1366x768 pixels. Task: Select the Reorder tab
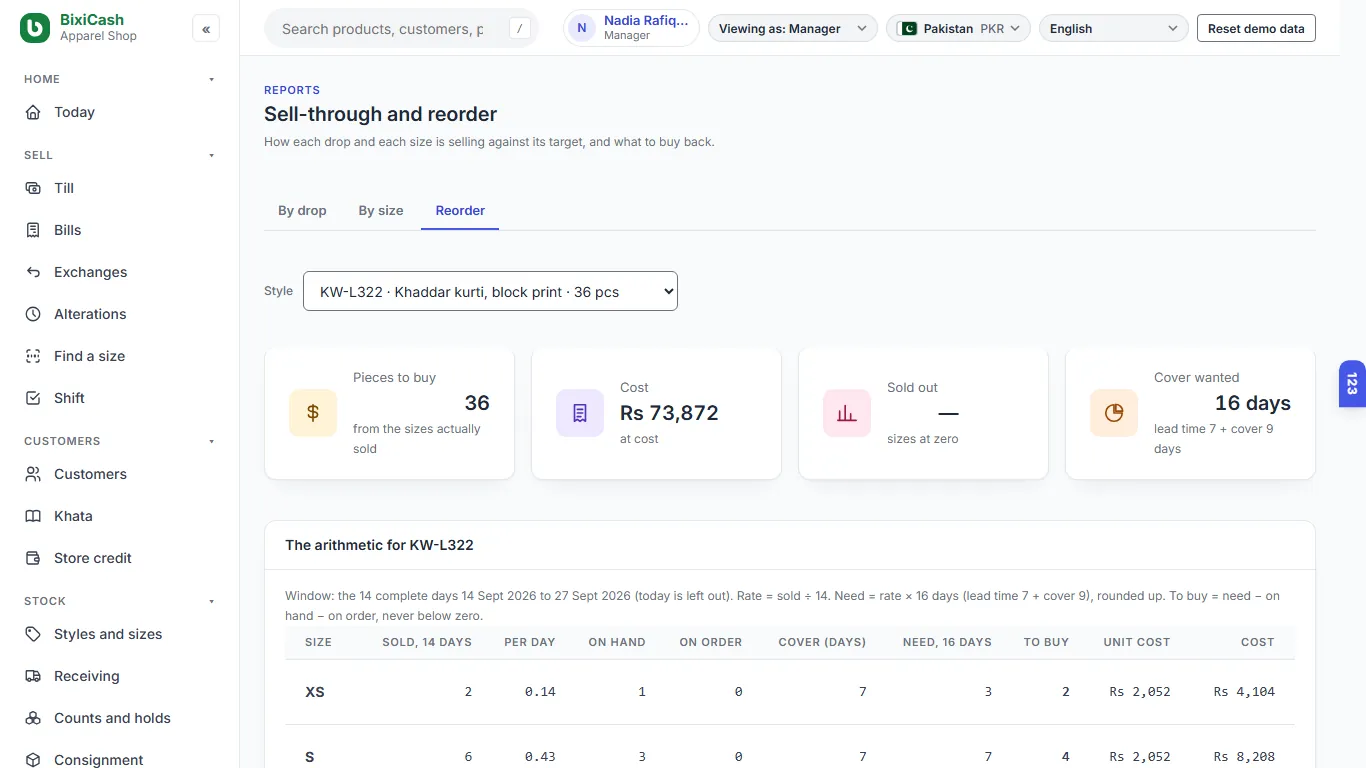point(460,210)
